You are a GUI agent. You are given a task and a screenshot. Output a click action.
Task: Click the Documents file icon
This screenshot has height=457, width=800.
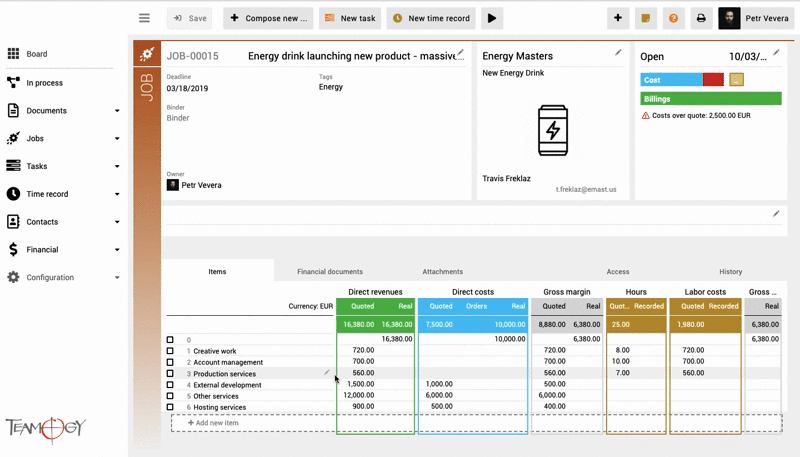click(13, 110)
